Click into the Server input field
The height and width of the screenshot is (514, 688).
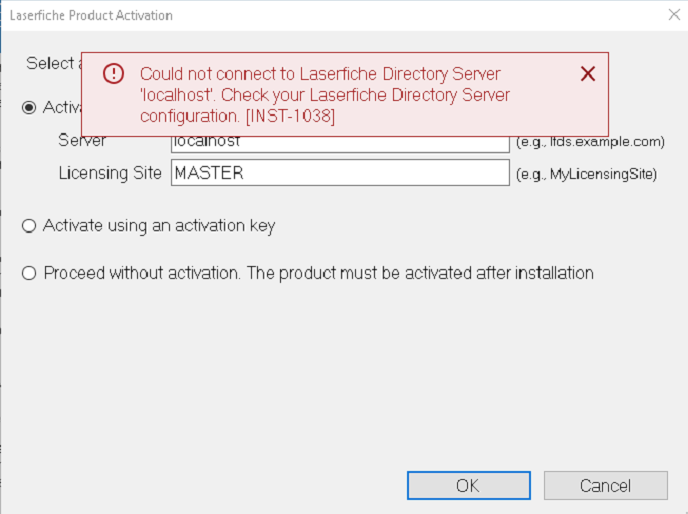[x=340, y=144]
